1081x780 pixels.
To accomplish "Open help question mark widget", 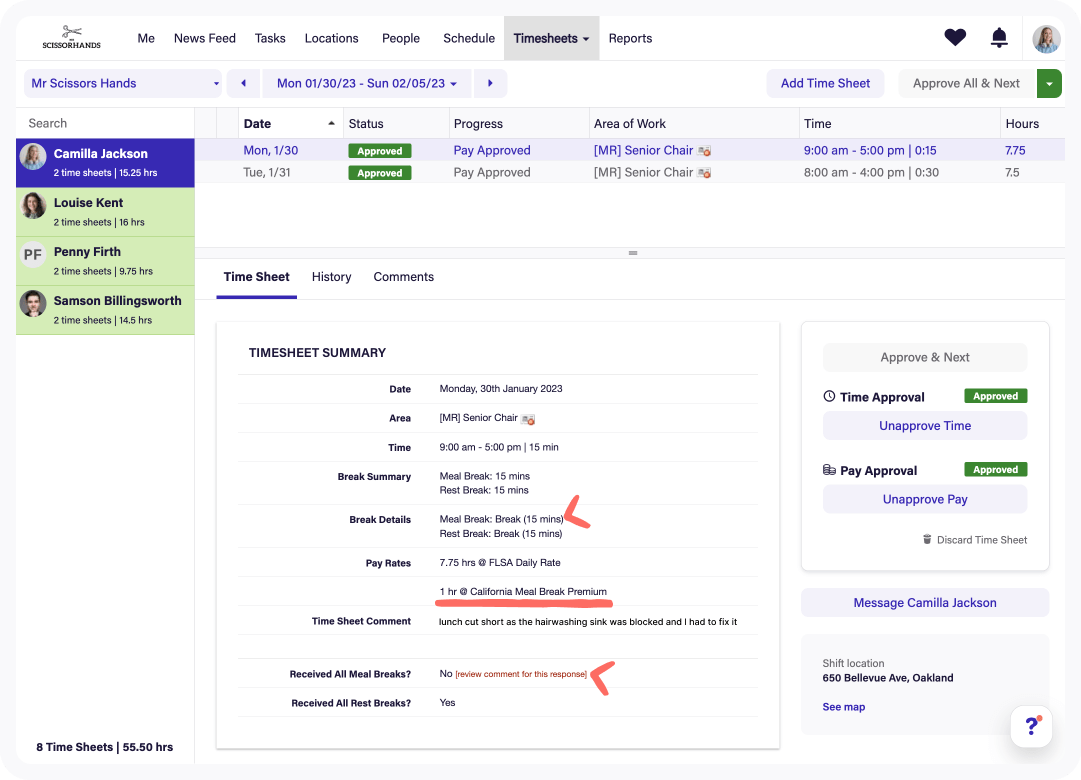I will tap(1031, 726).
